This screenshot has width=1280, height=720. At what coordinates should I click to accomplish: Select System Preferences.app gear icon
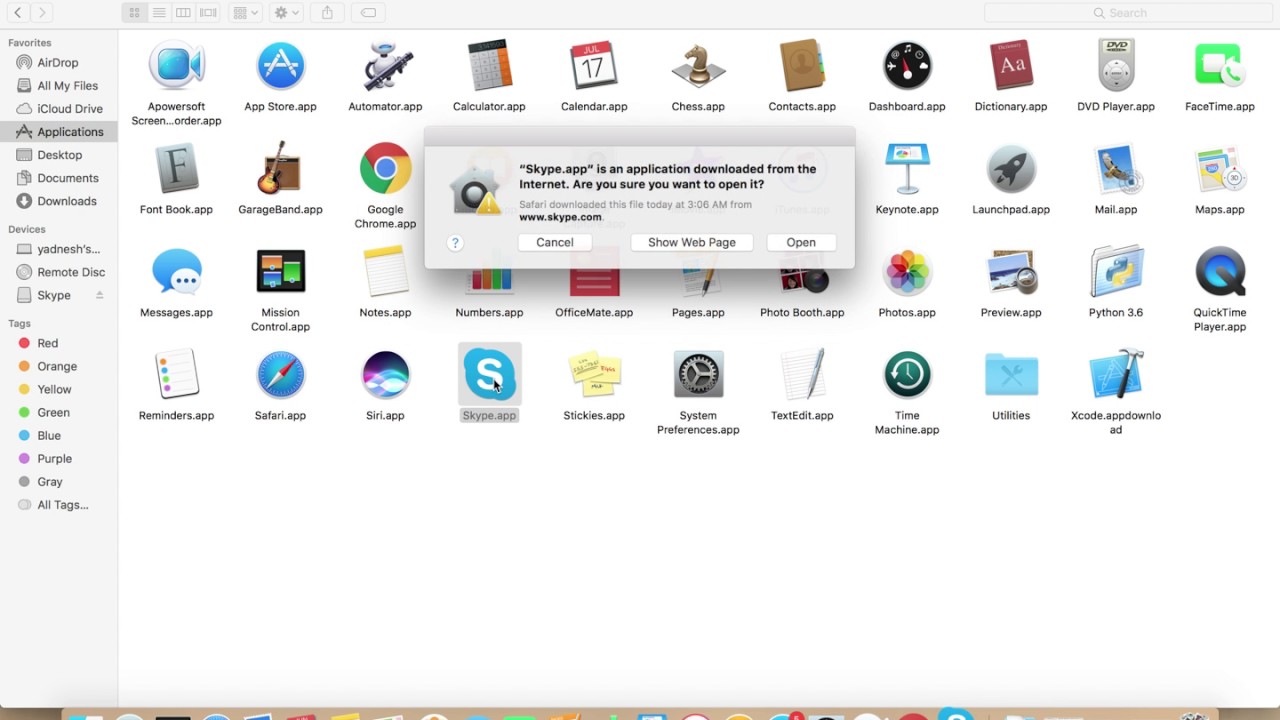(698, 375)
